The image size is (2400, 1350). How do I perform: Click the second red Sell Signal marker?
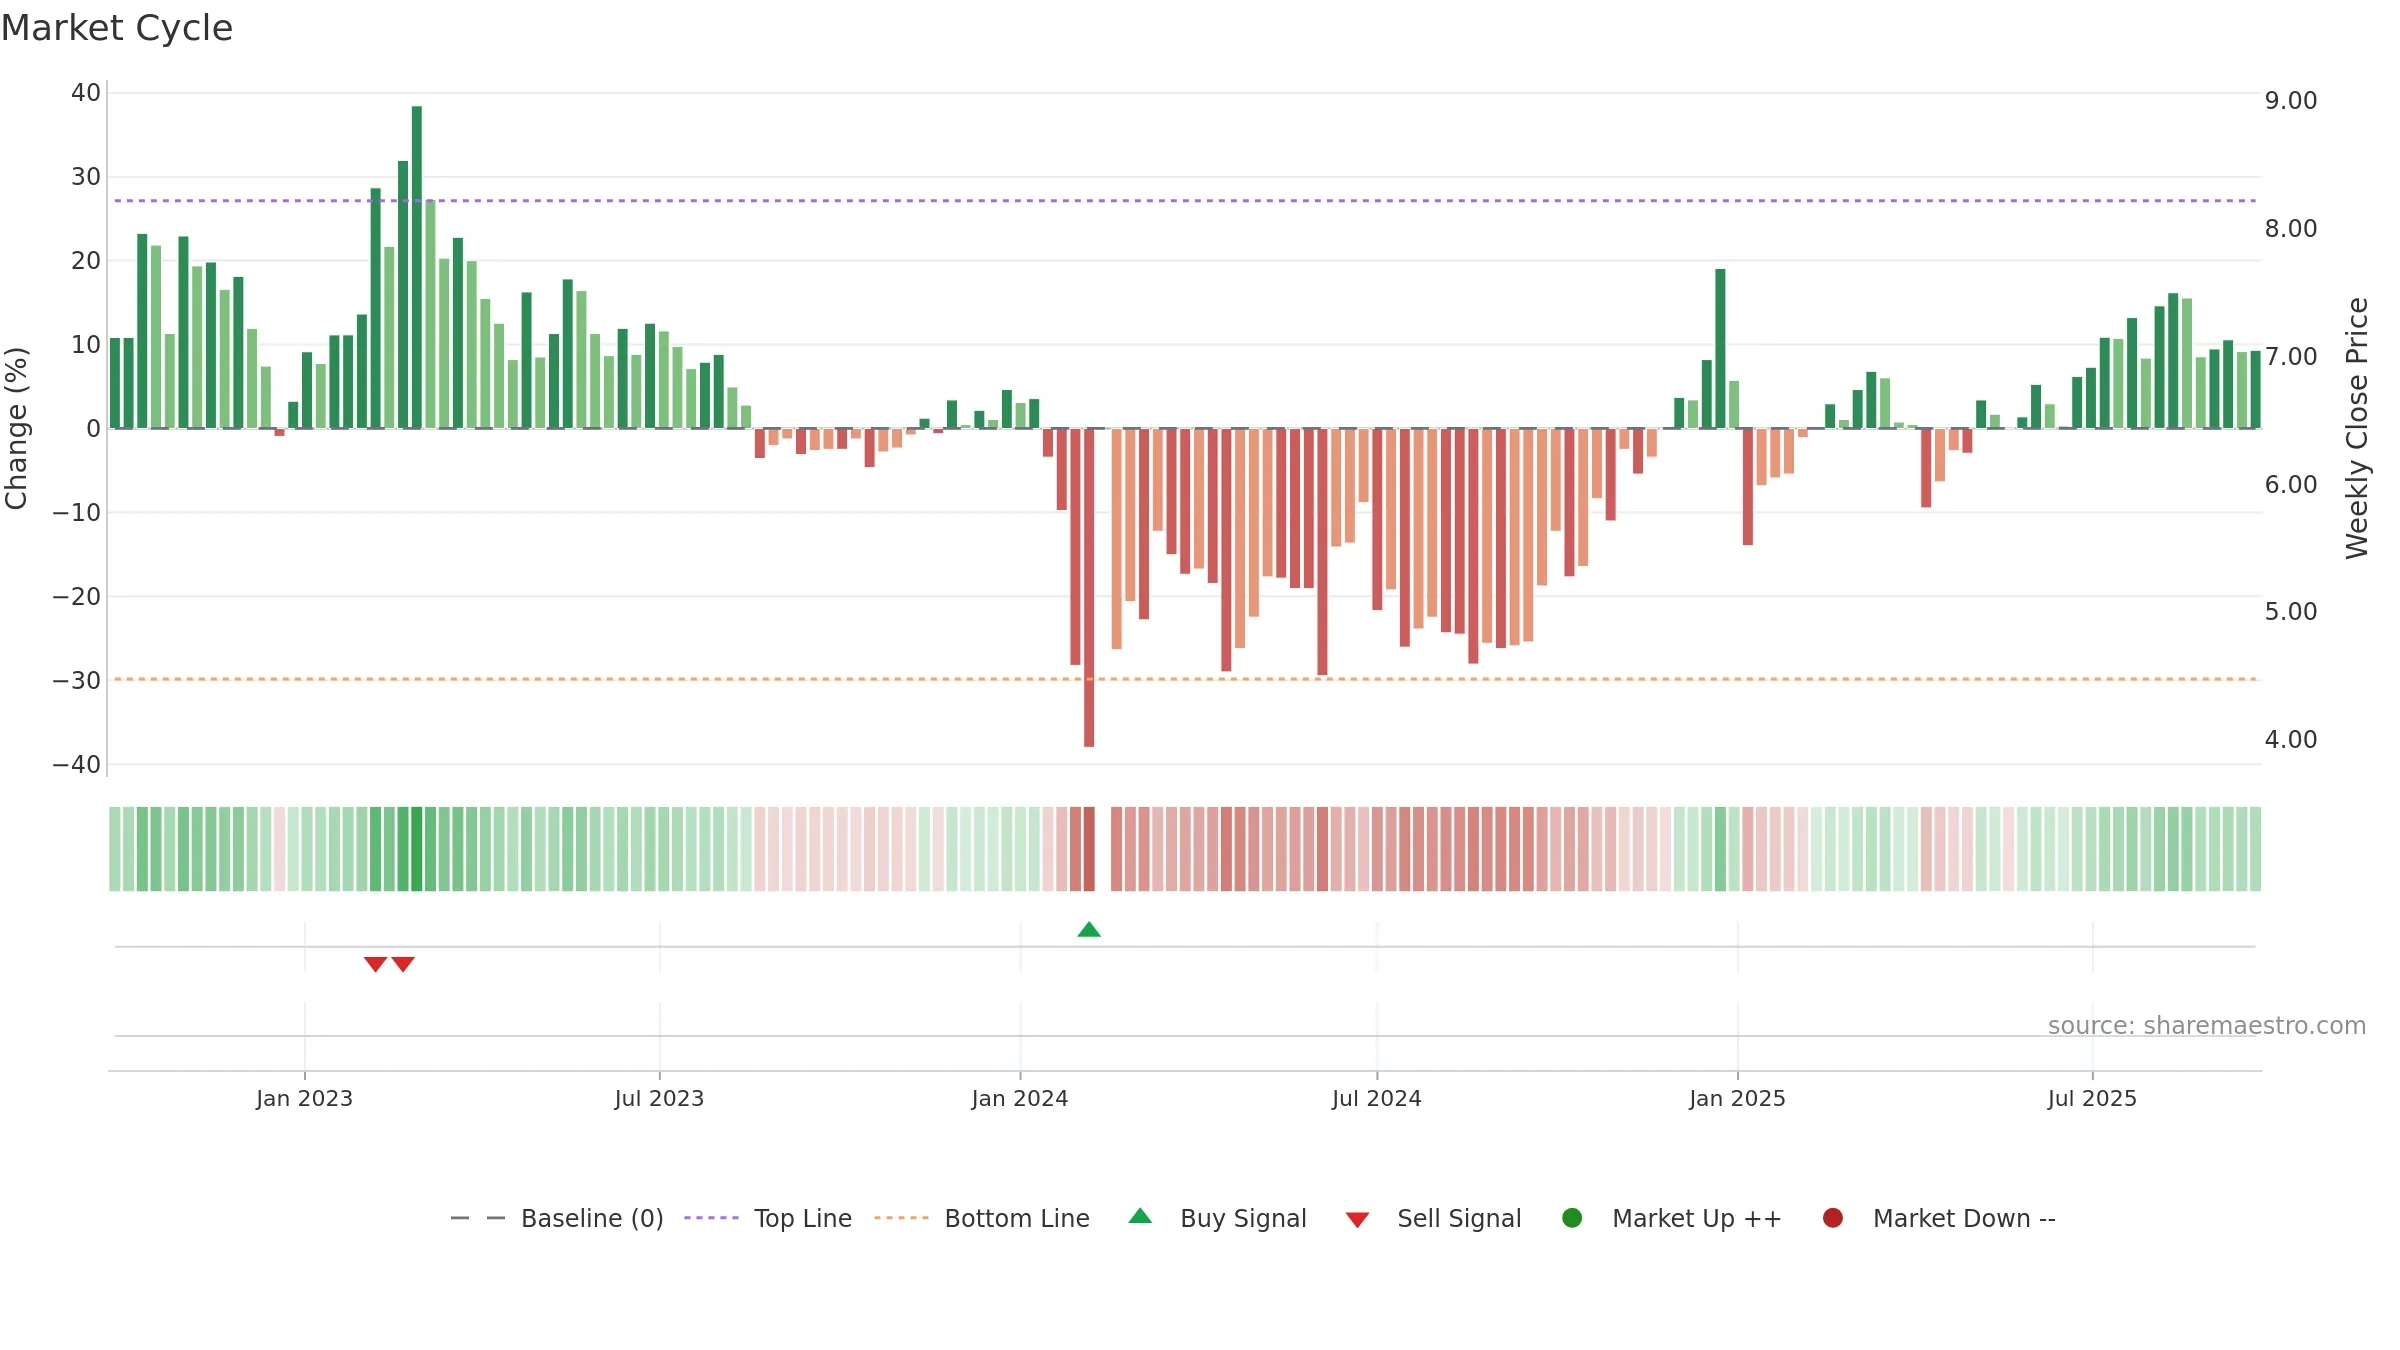[x=403, y=964]
